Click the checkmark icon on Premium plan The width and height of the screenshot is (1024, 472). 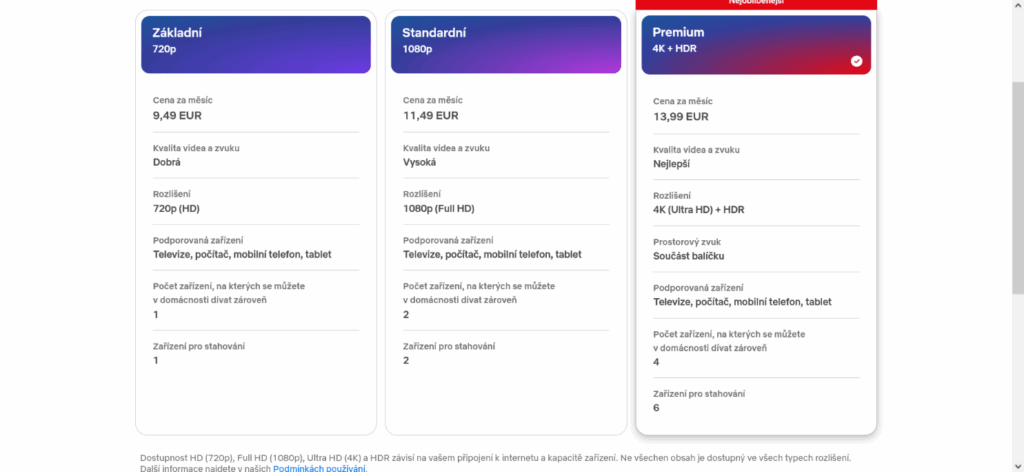pos(856,61)
